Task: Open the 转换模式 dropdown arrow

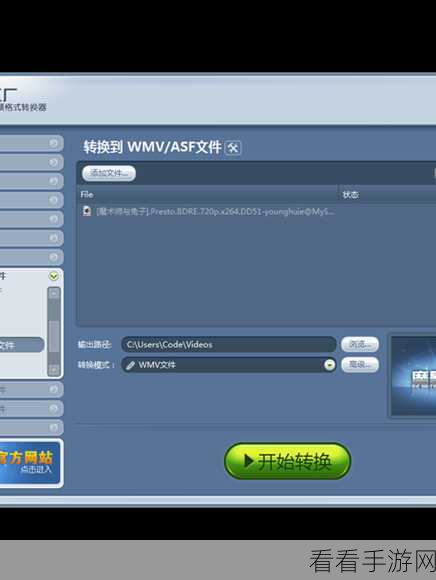Action: tap(329, 365)
